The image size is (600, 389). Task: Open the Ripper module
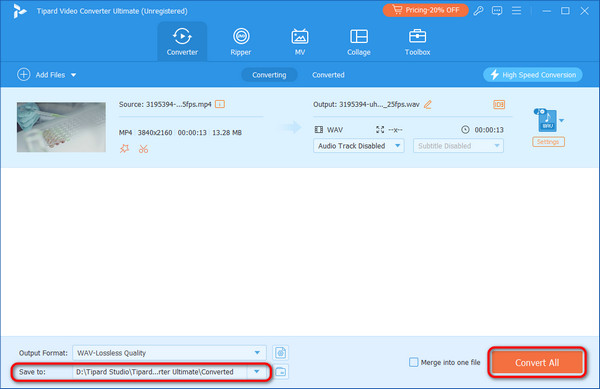241,42
